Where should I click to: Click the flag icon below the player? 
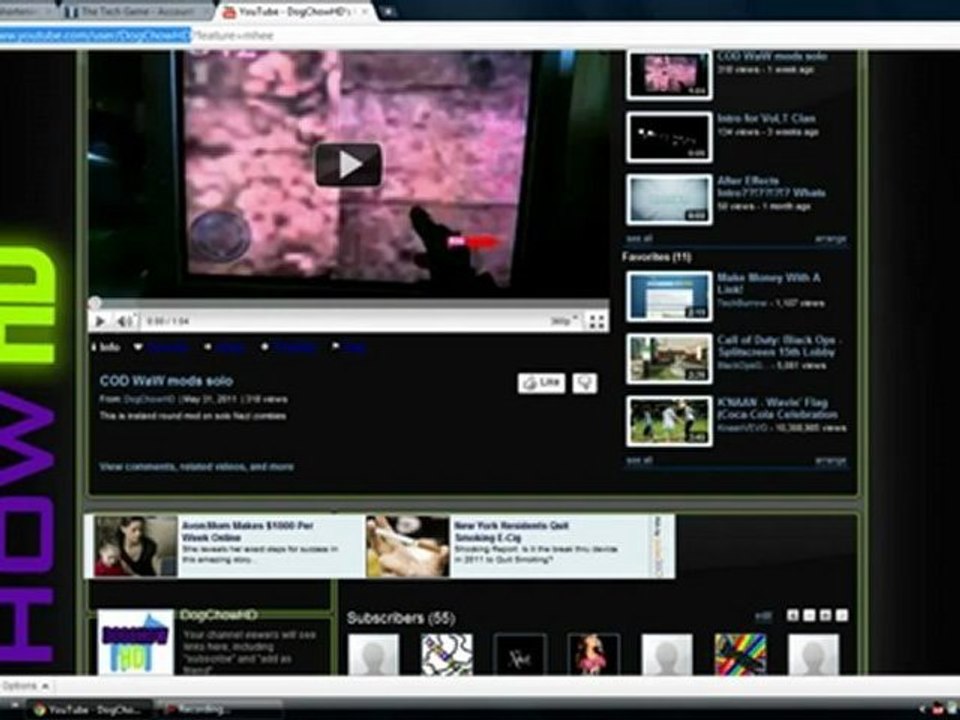(x=336, y=347)
